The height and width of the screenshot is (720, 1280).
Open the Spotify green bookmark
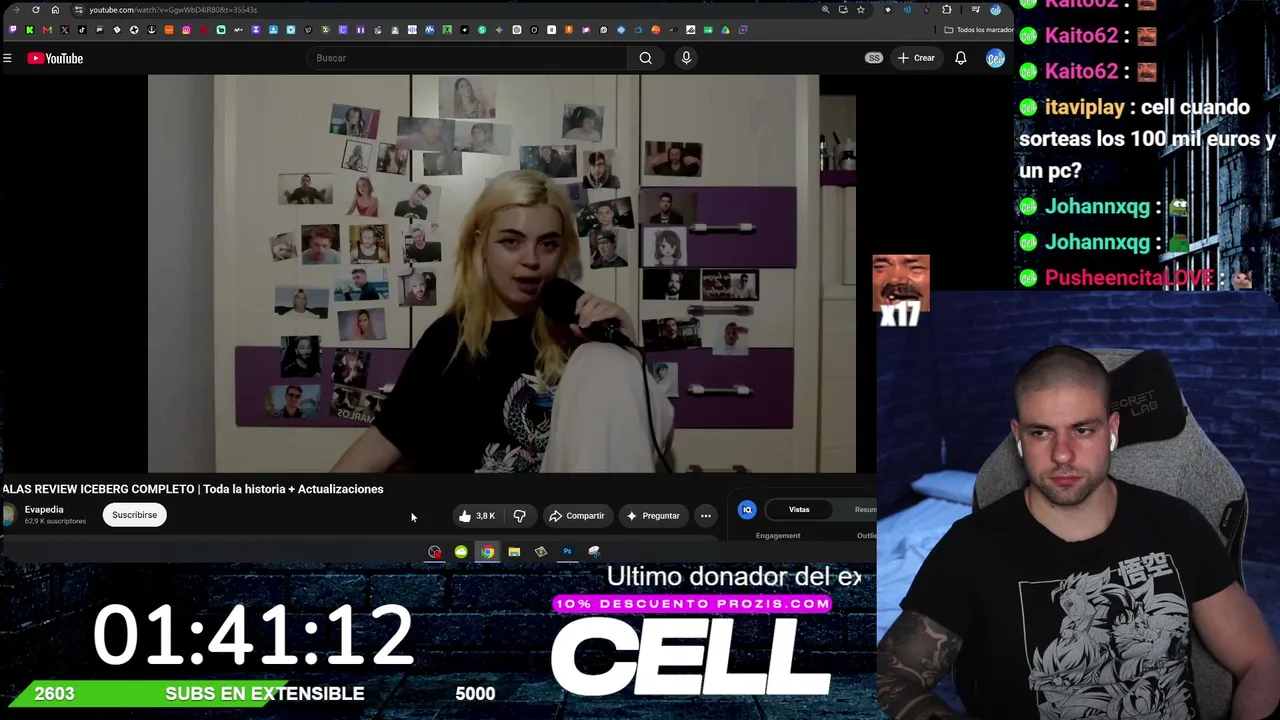click(x=481, y=30)
